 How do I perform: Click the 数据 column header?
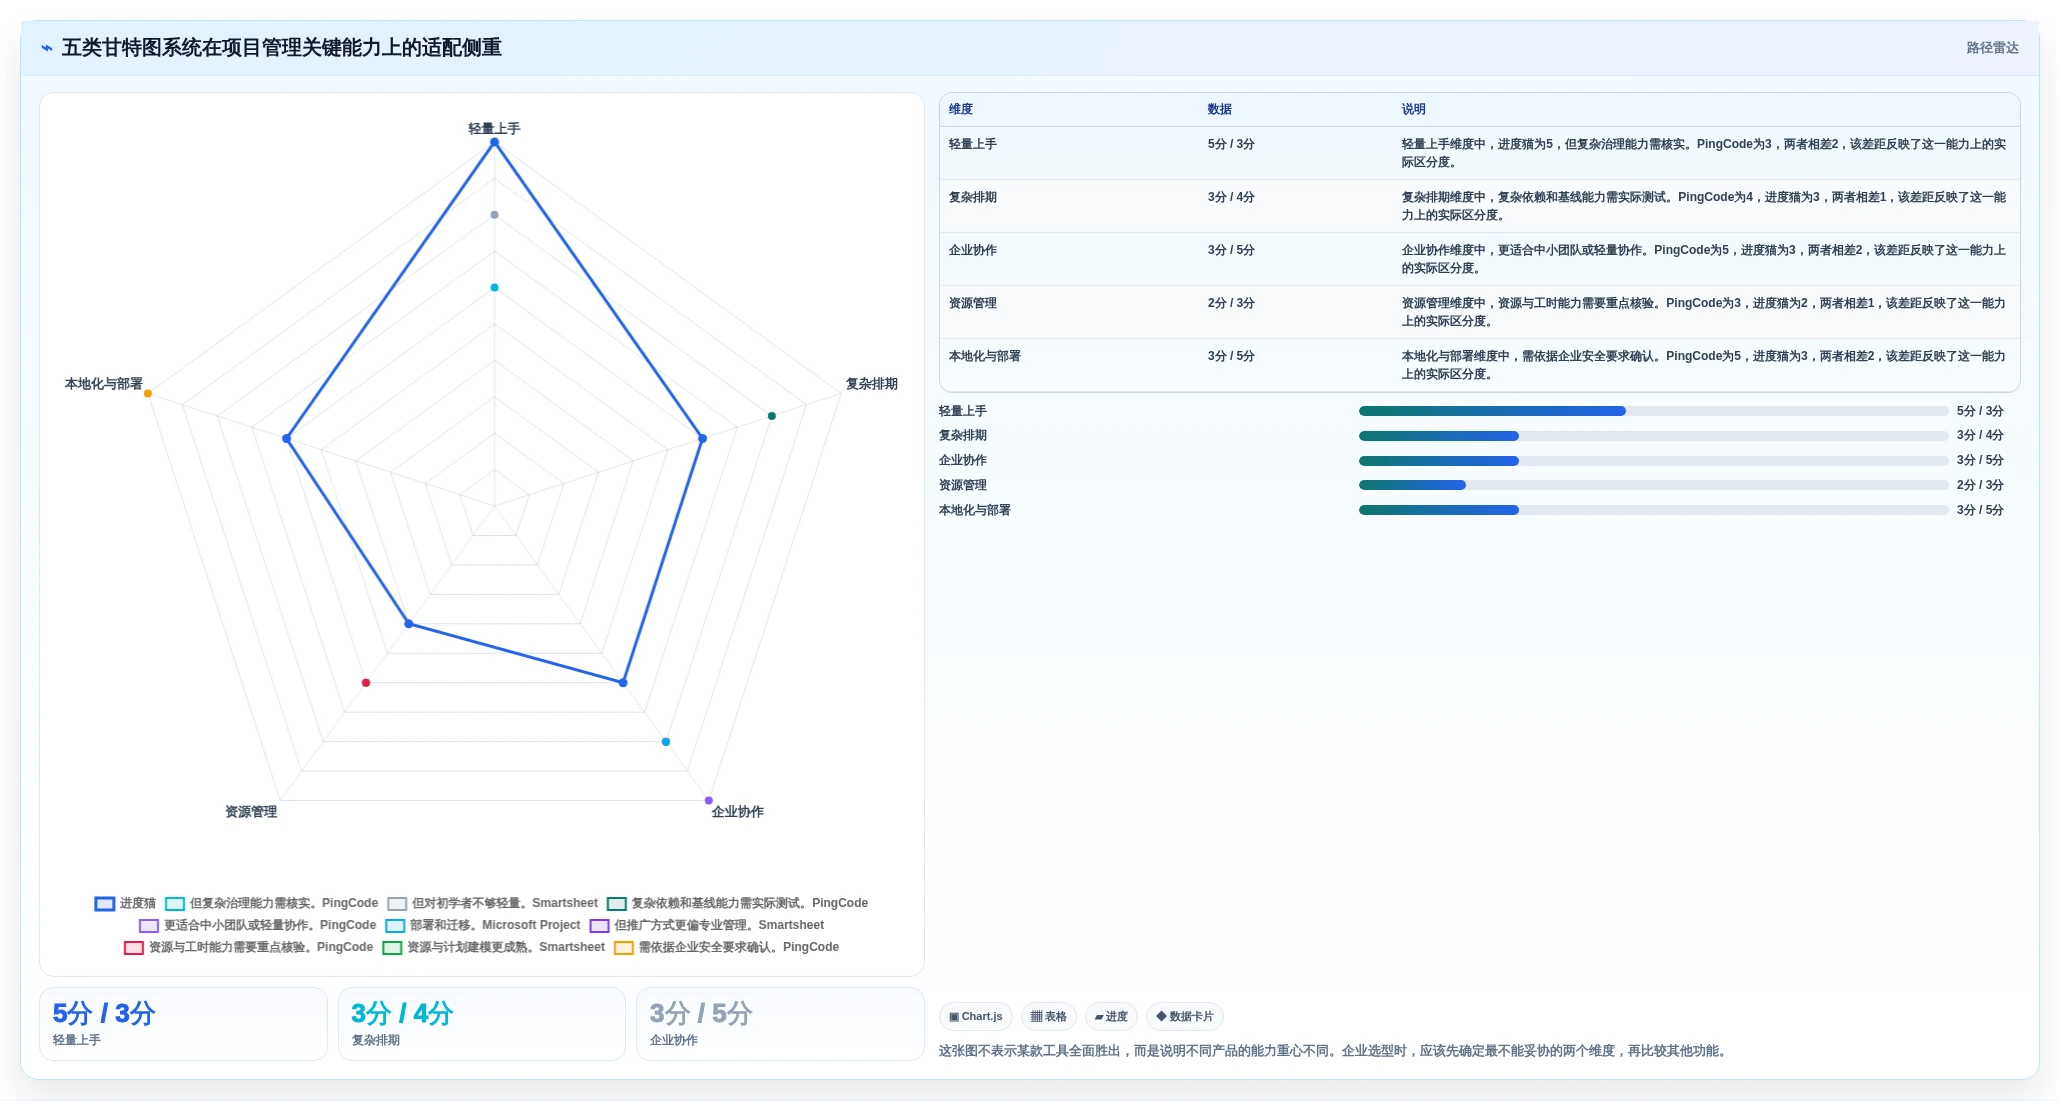[1220, 109]
